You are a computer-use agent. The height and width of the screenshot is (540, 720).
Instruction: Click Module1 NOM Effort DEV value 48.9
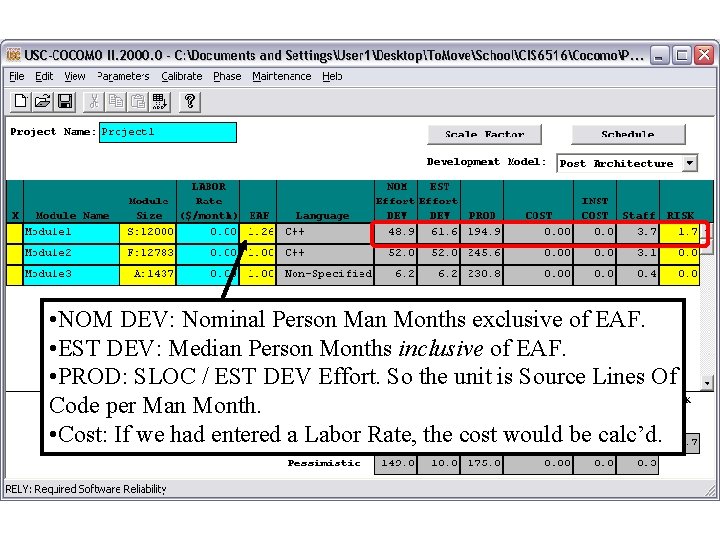(396, 232)
